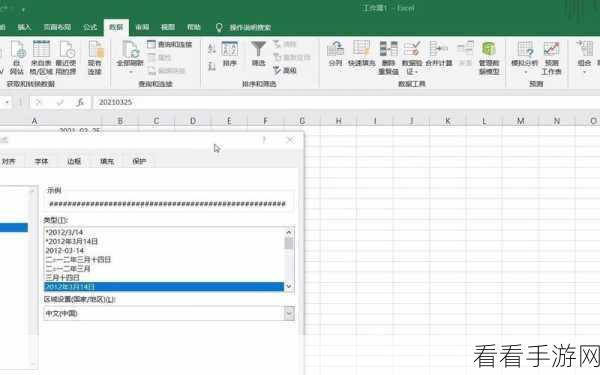Click Flash Fill (快速填充)
This screenshot has height=375, width=600.
362,54
